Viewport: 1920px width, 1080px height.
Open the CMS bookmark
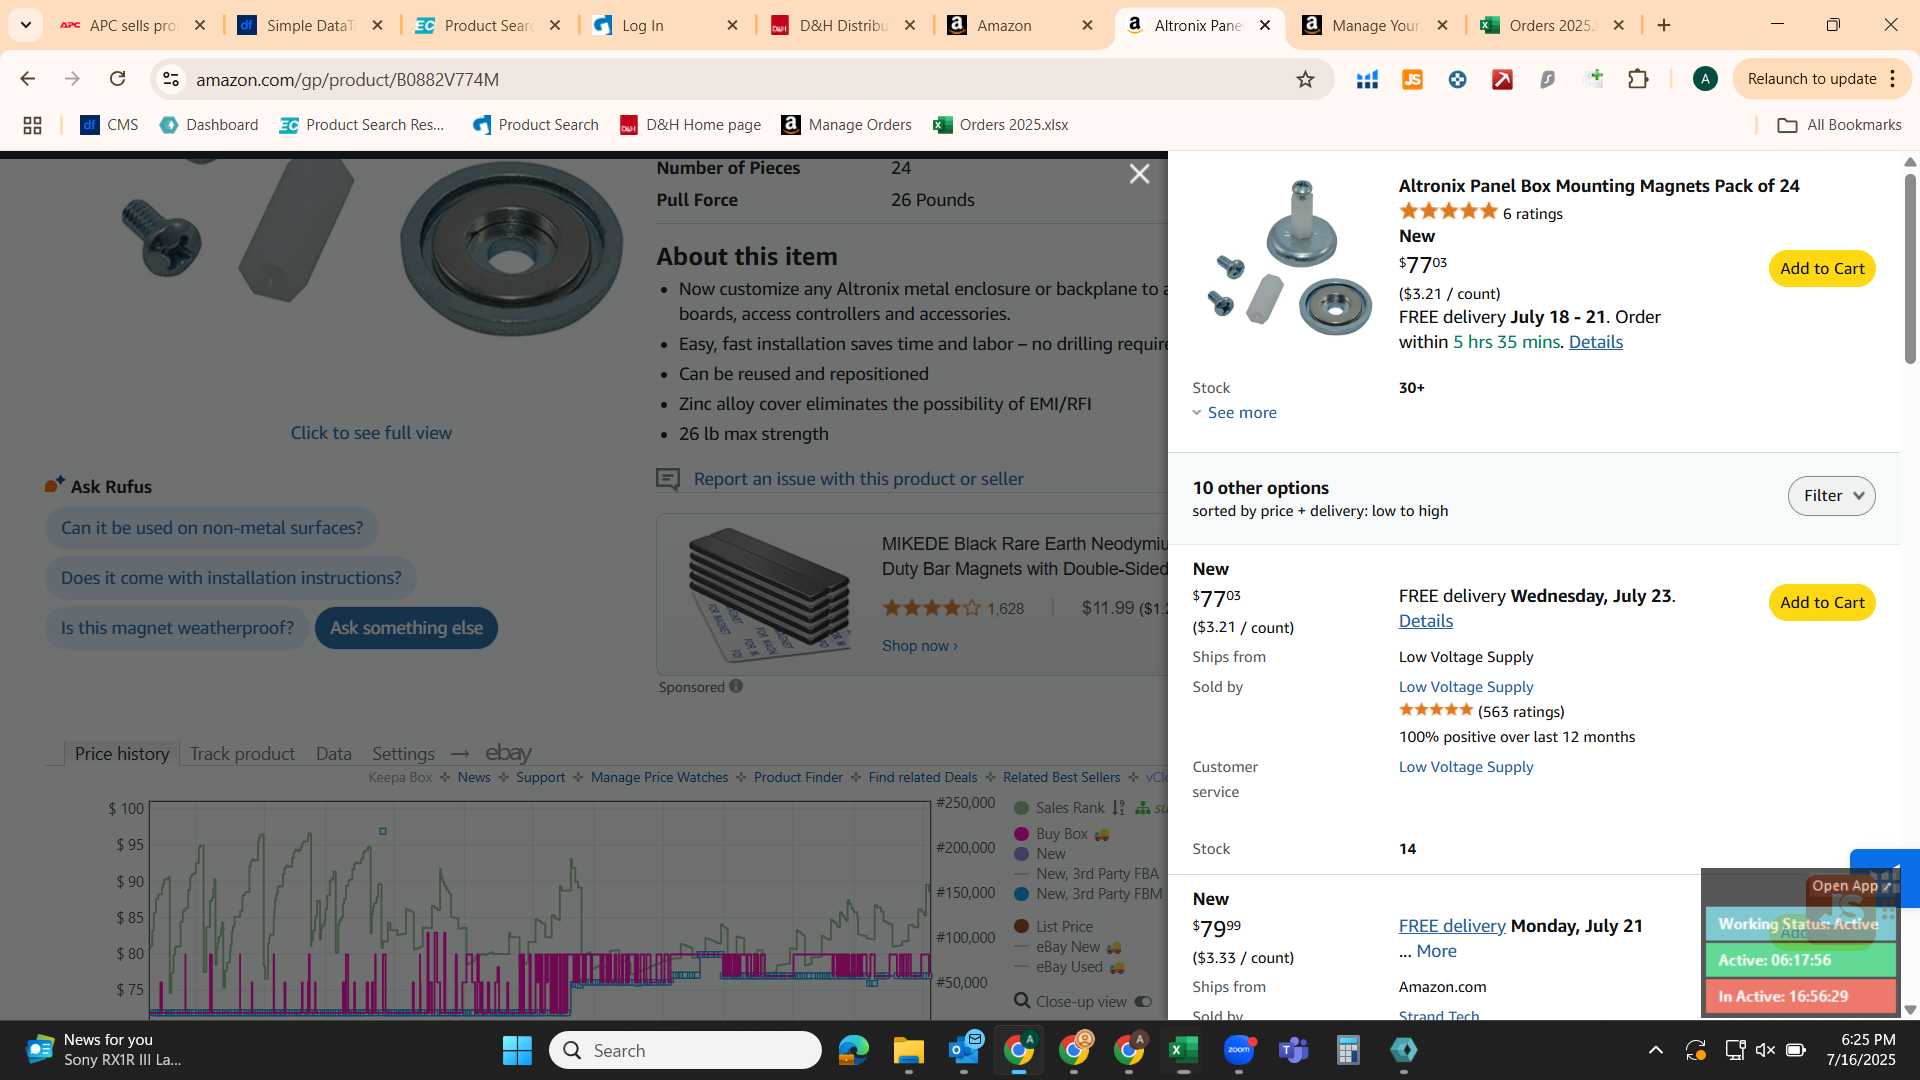pos(109,125)
